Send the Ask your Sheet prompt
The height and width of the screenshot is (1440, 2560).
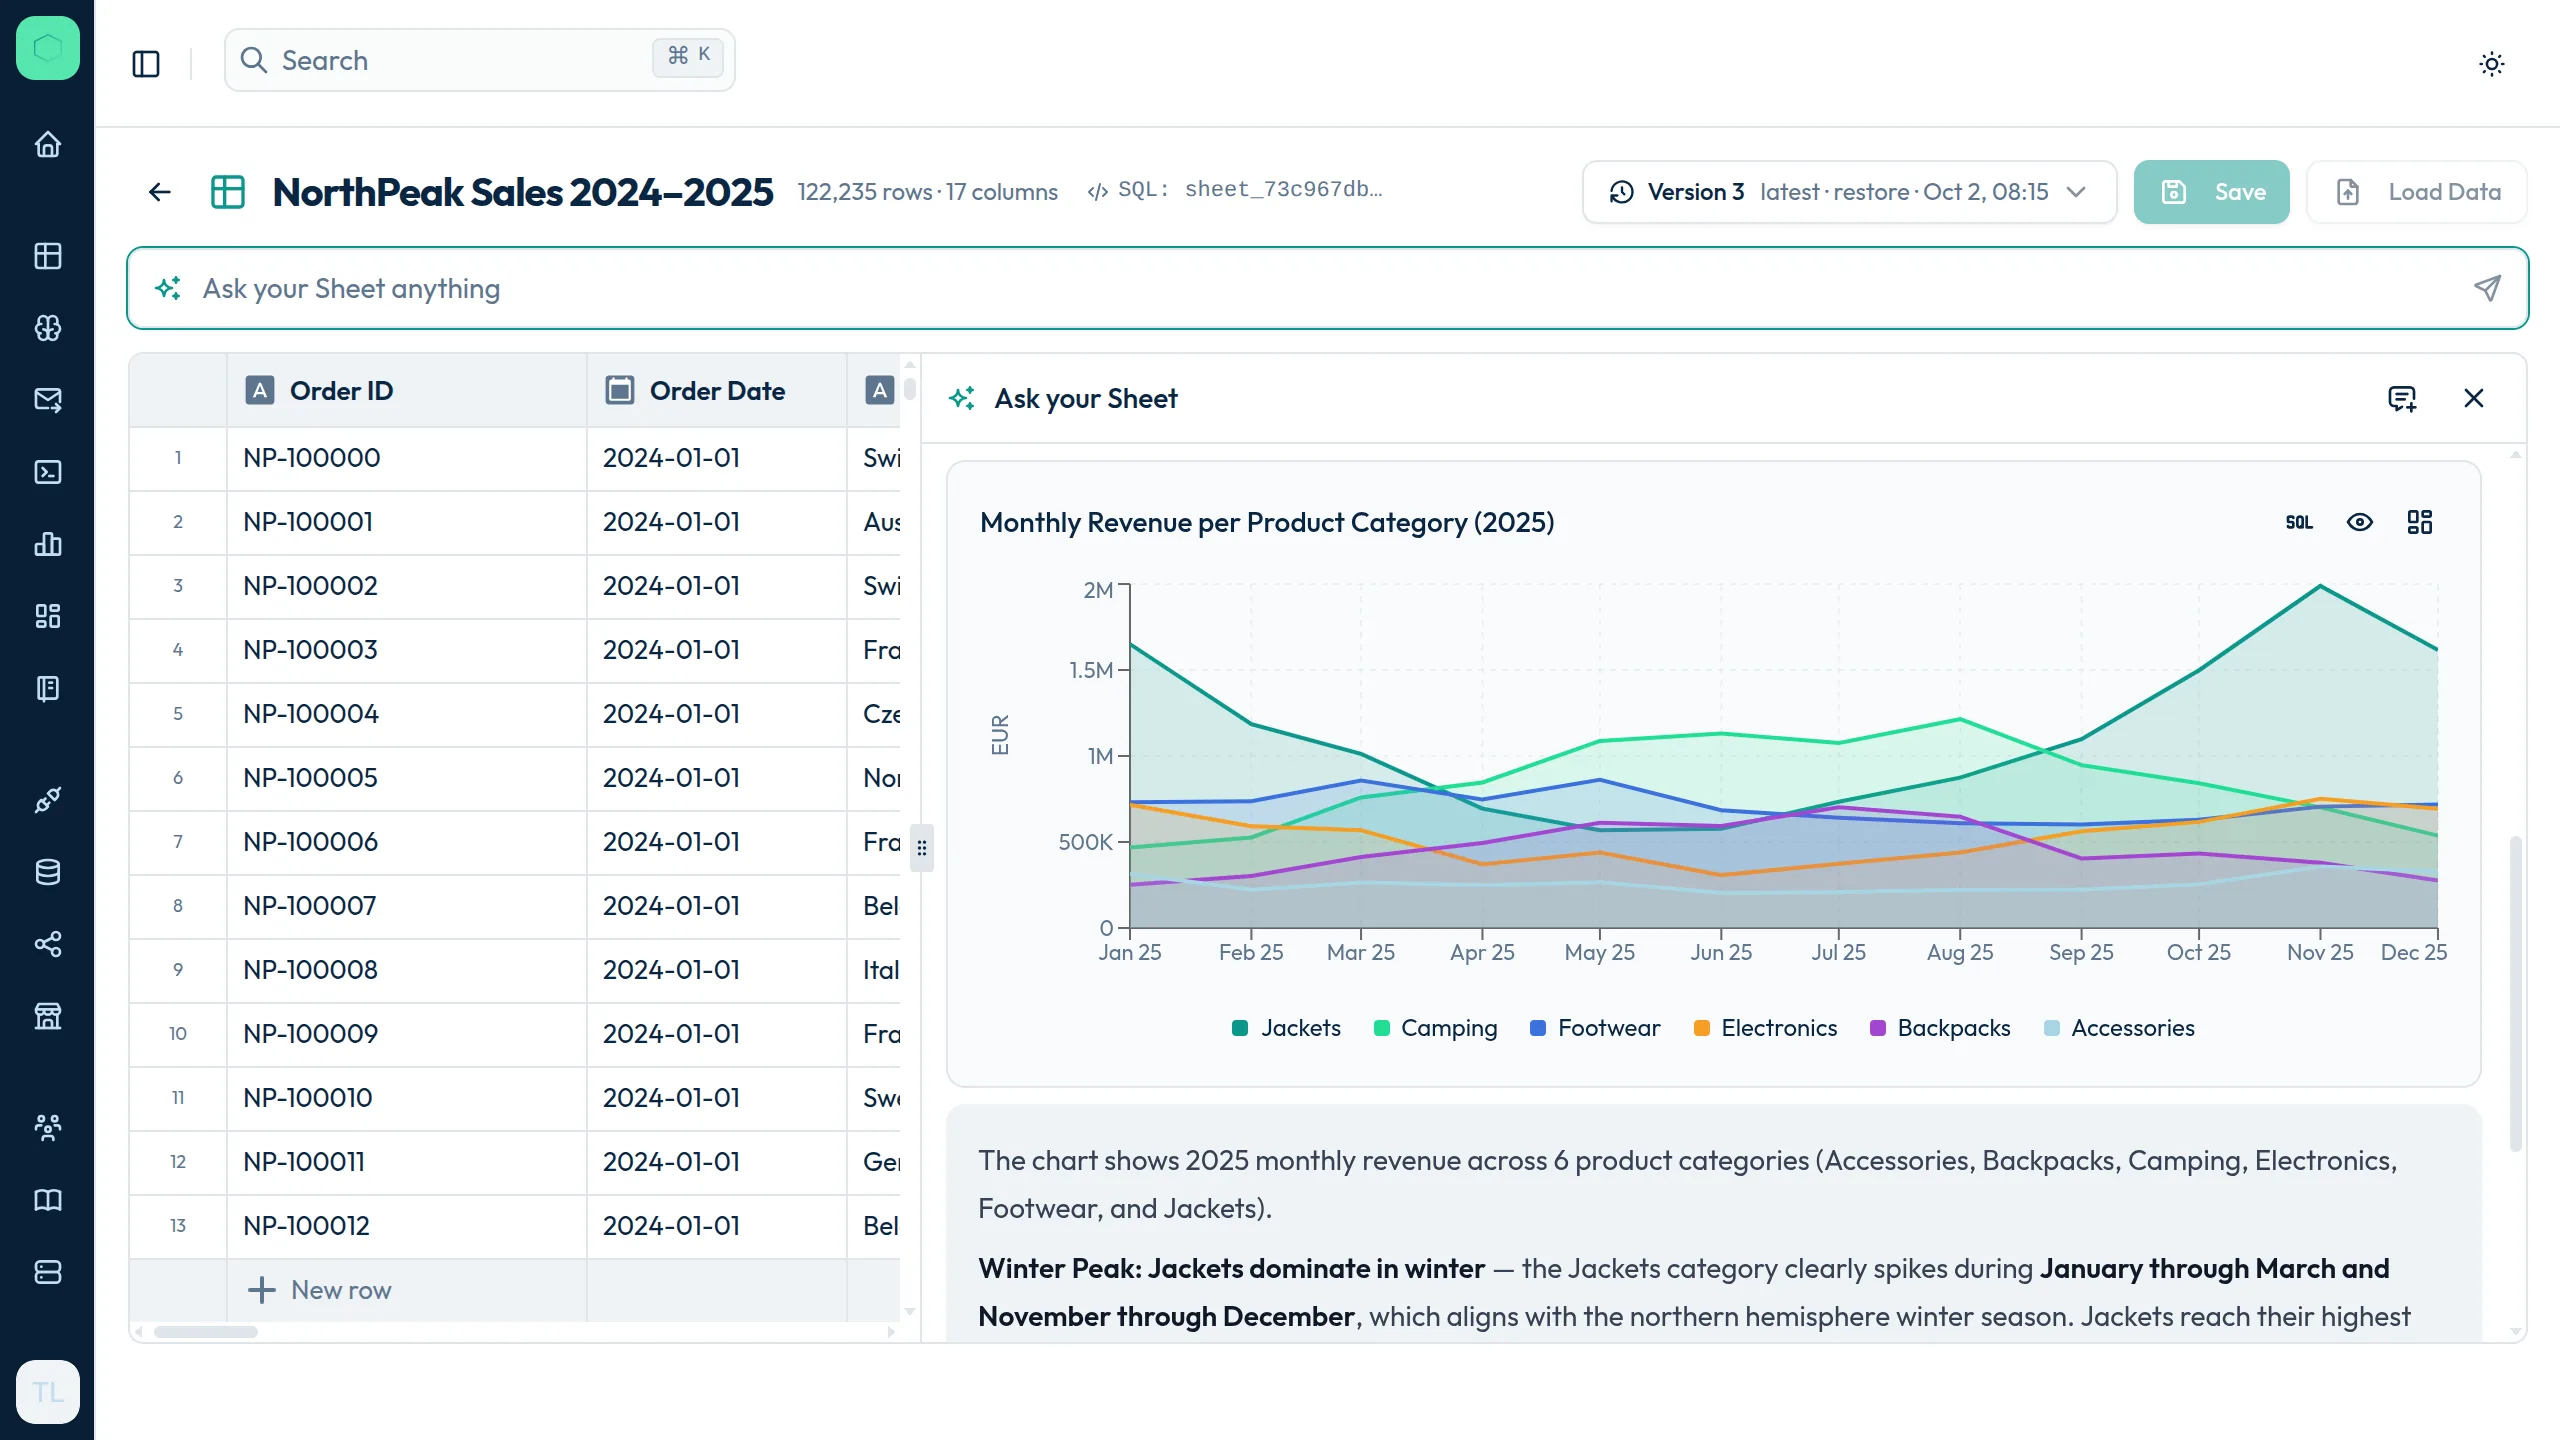[2488, 288]
